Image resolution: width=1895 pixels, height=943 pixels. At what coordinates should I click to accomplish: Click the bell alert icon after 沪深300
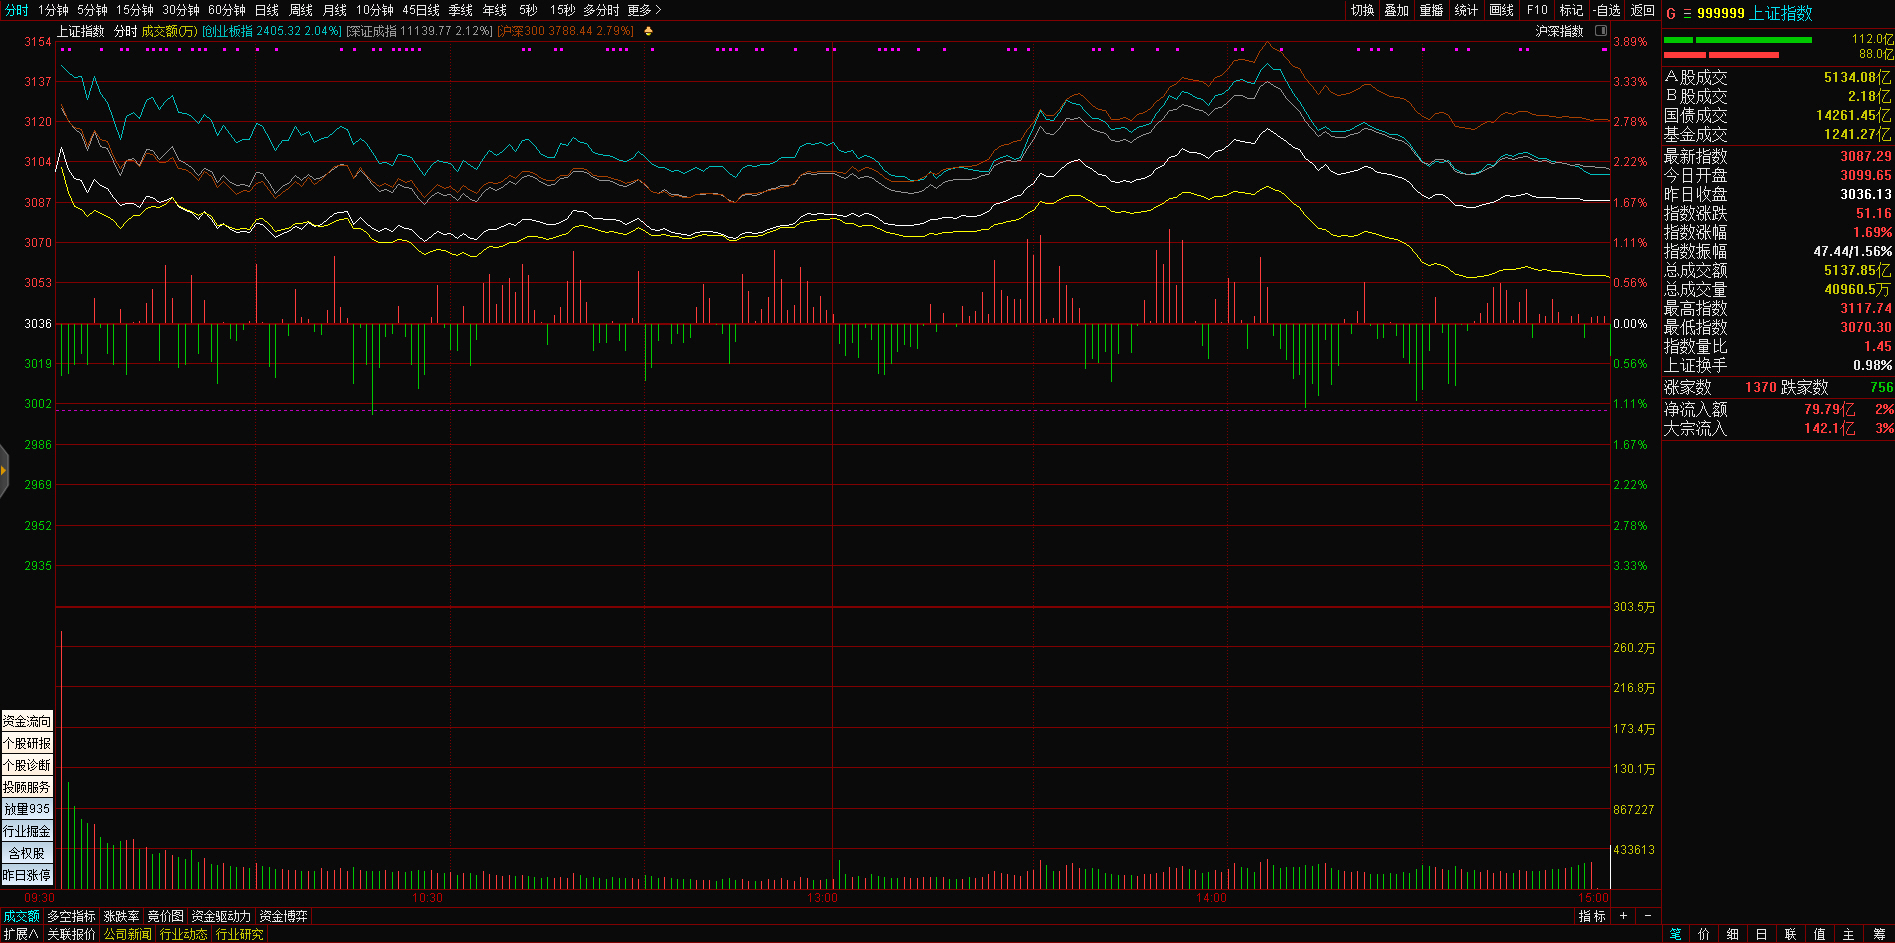648,31
